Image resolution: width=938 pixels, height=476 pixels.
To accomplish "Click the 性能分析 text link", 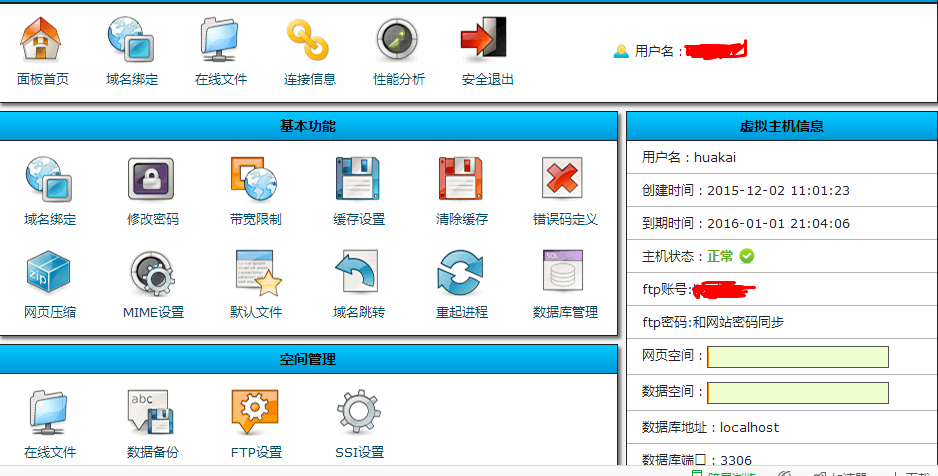I will coord(399,79).
